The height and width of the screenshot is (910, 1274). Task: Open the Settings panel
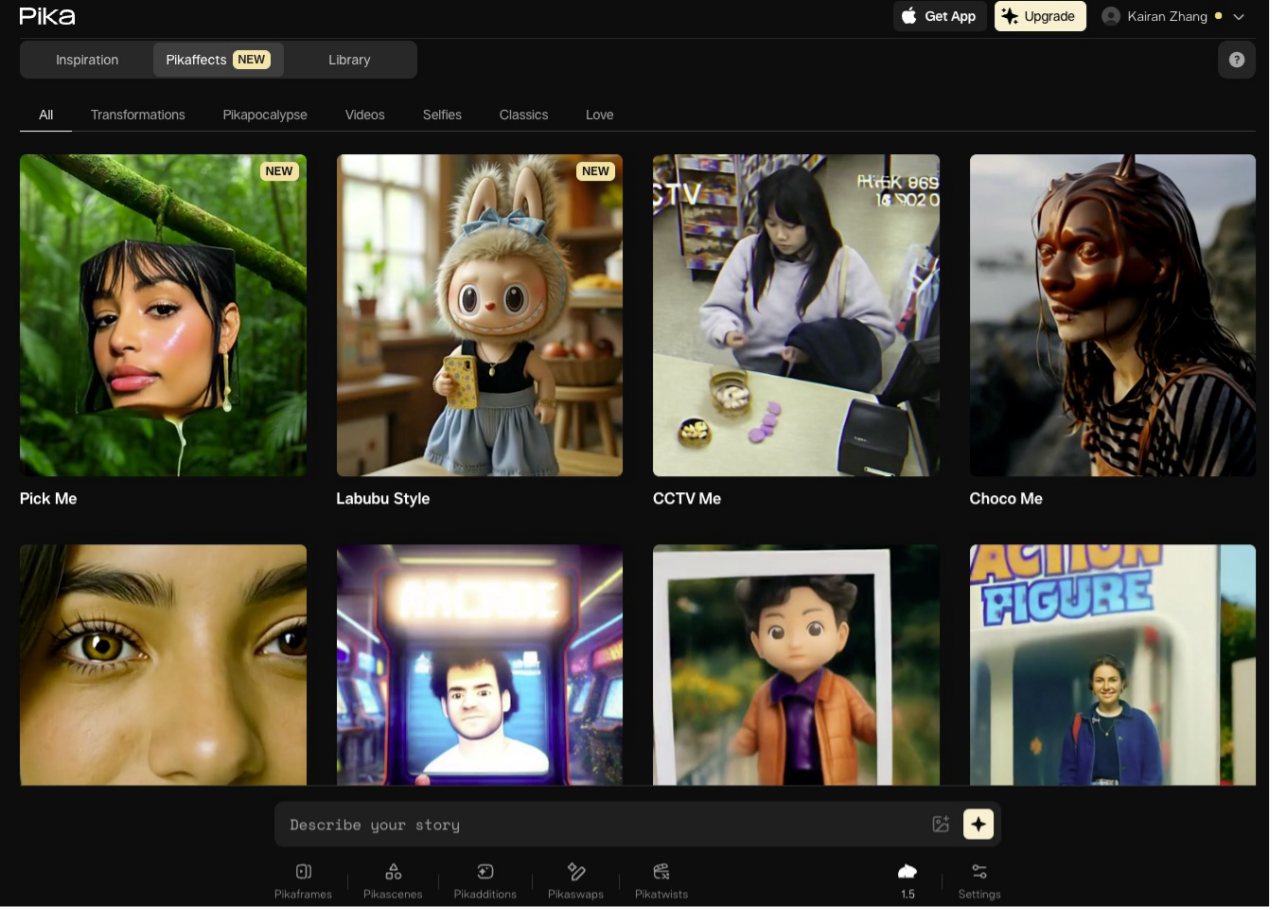tap(979, 879)
